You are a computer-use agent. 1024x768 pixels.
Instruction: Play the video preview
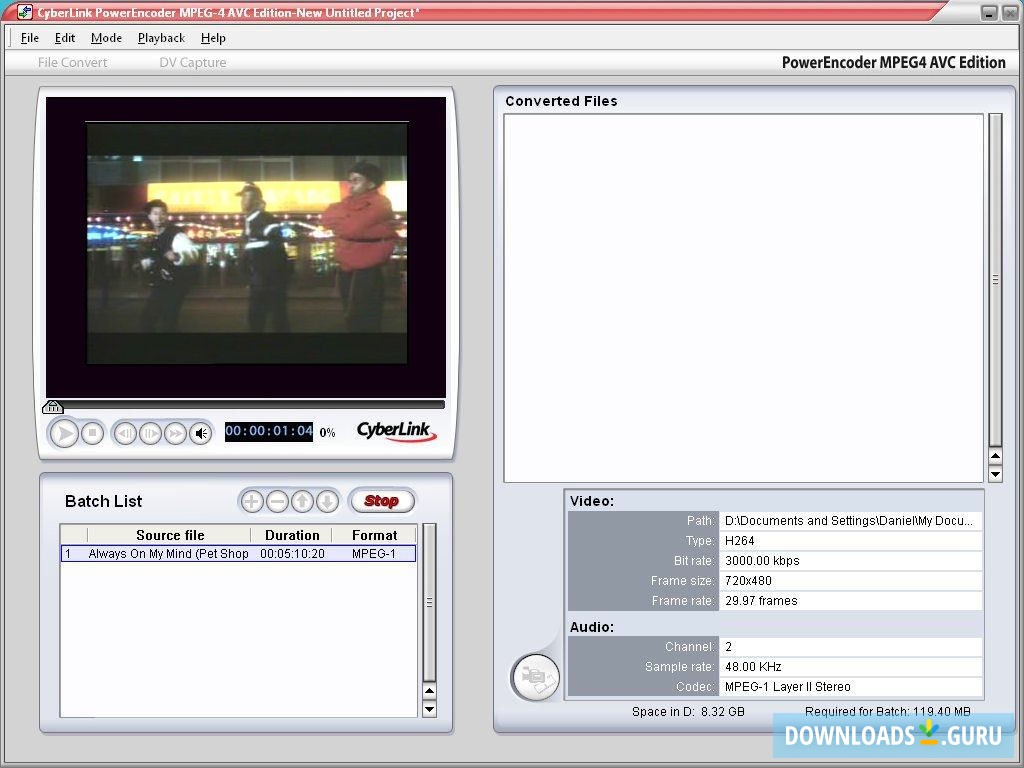[x=64, y=433]
